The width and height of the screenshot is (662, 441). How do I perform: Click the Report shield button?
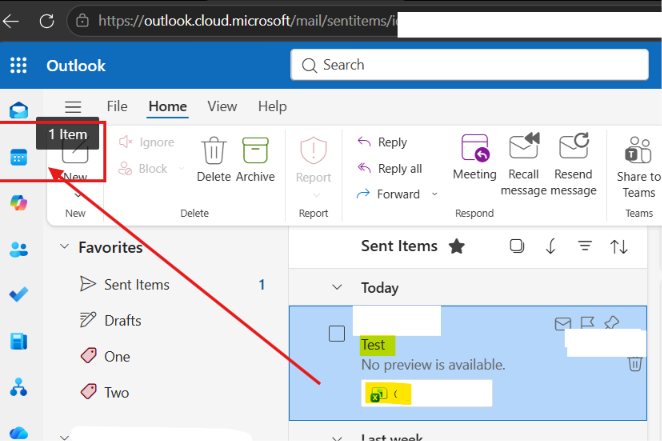tap(313, 160)
